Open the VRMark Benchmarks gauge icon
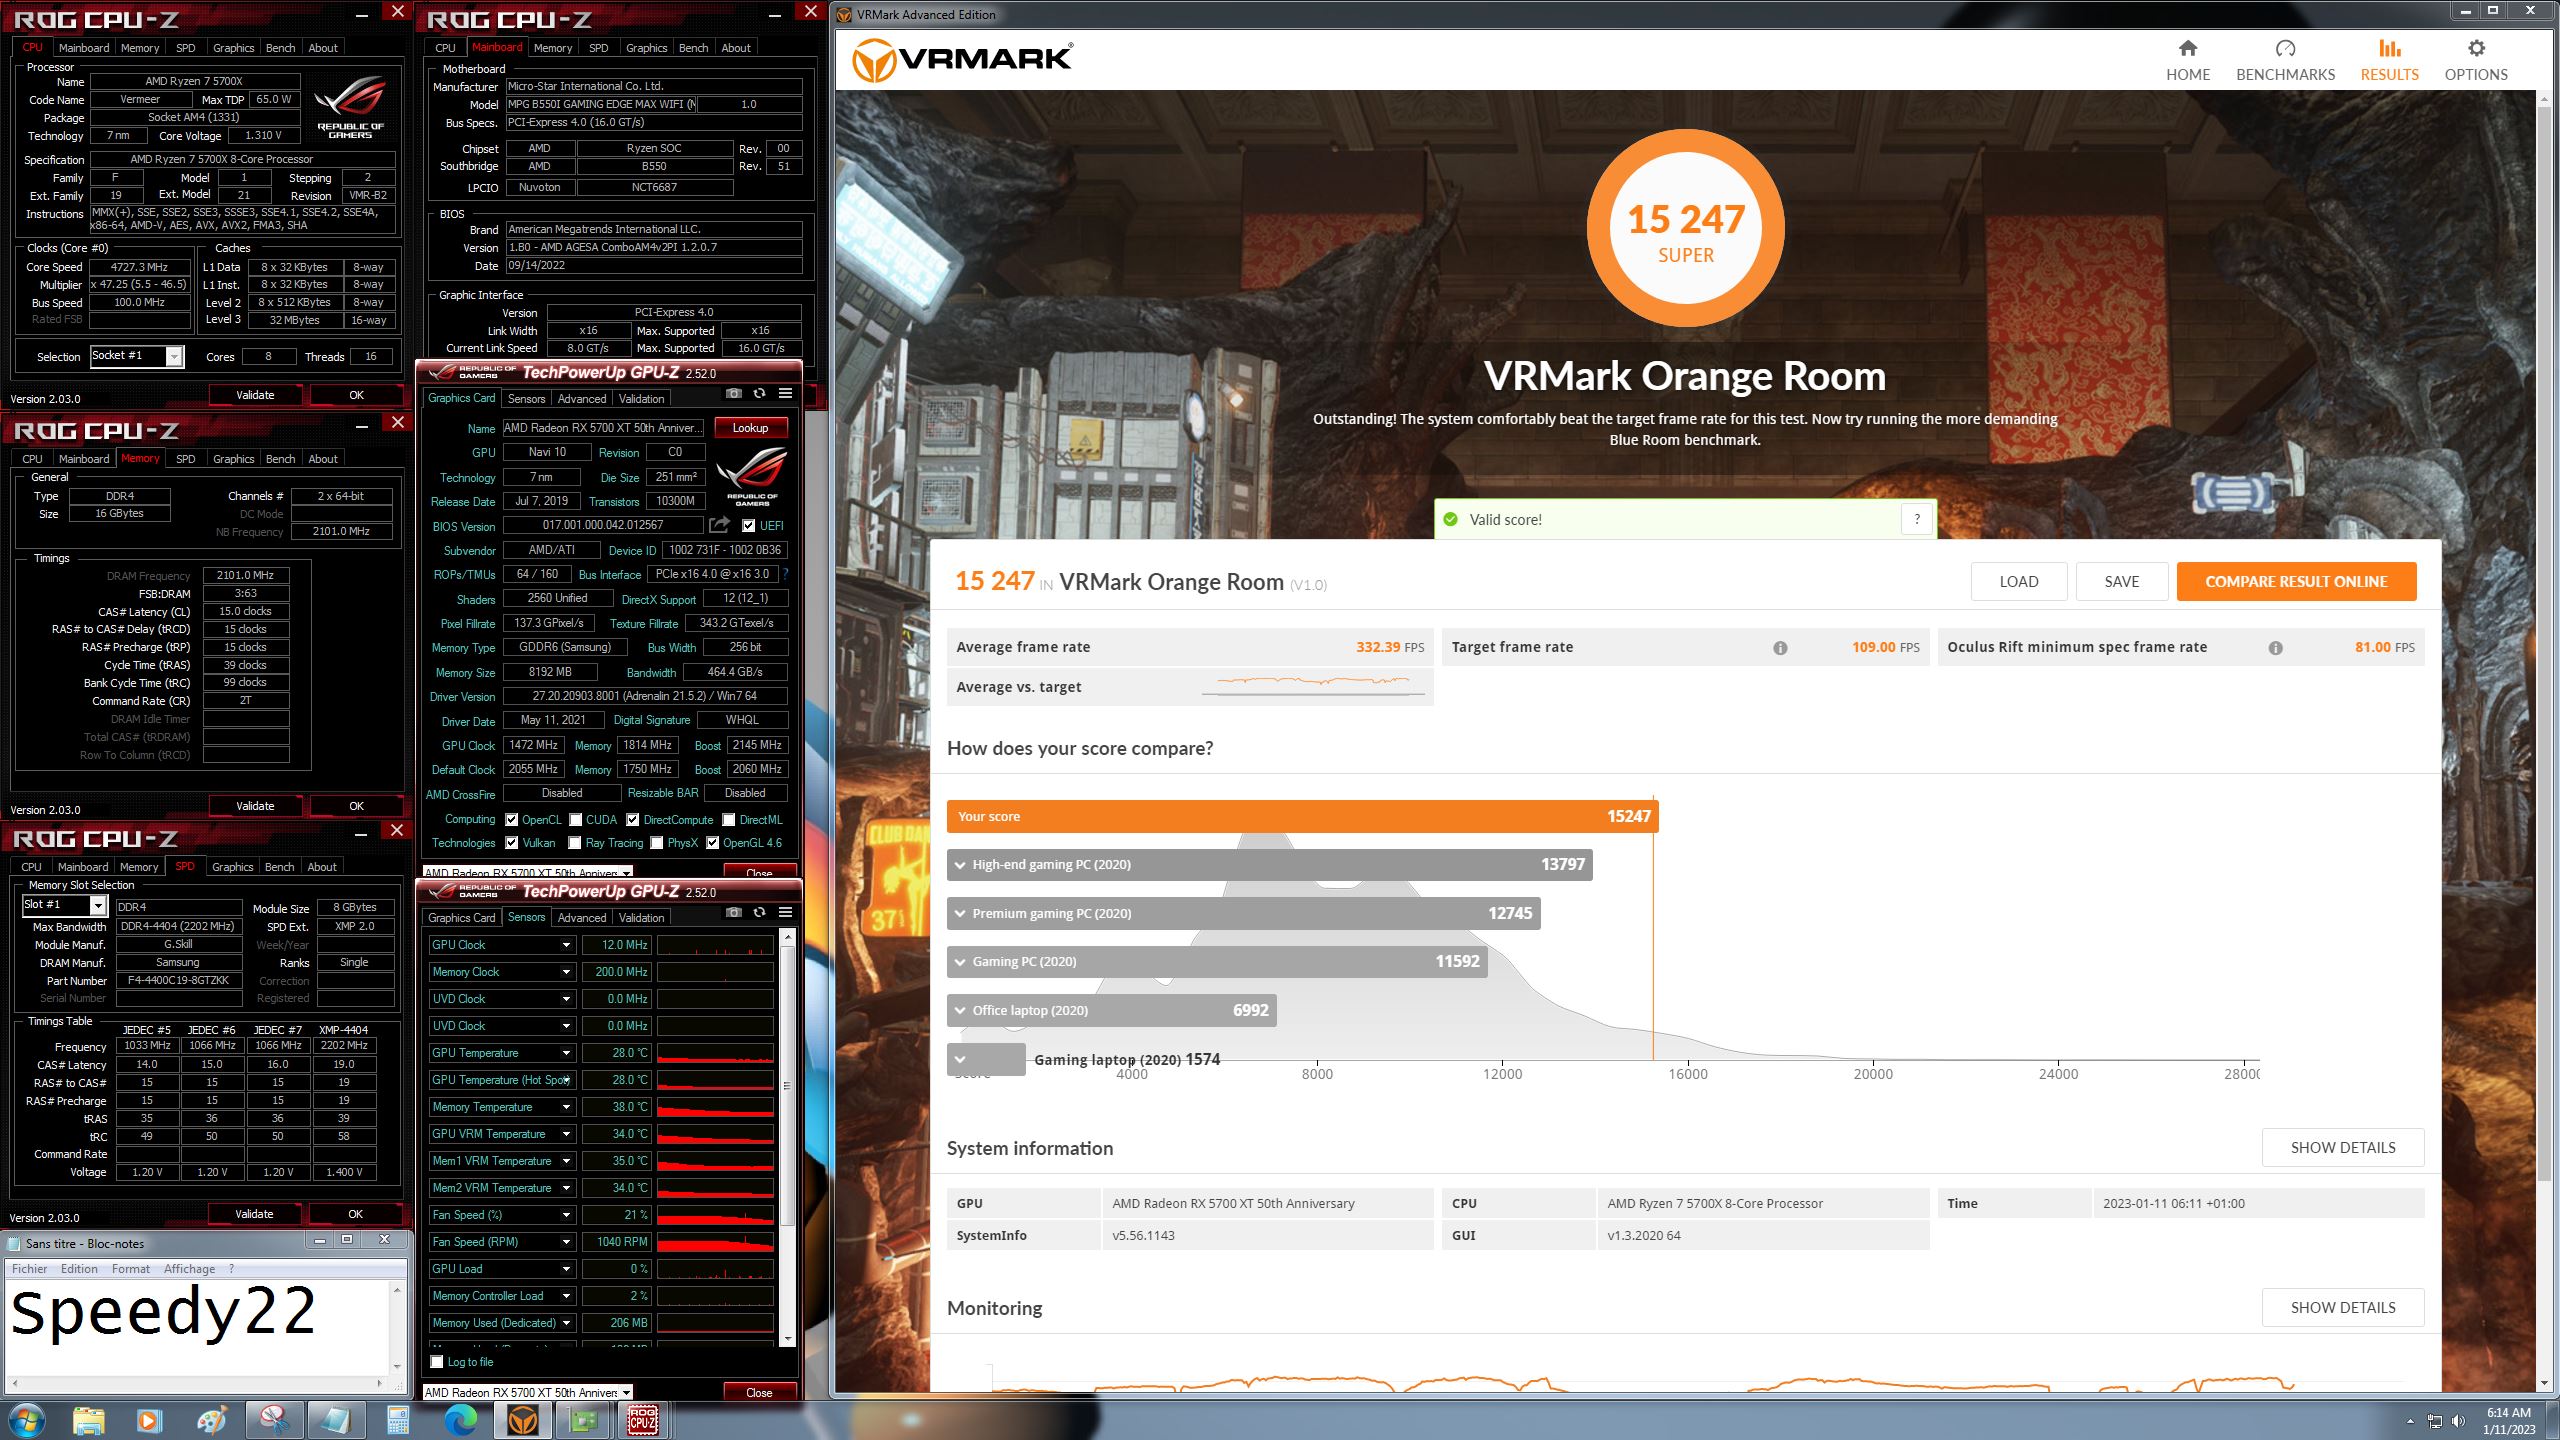 pos(2285,48)
